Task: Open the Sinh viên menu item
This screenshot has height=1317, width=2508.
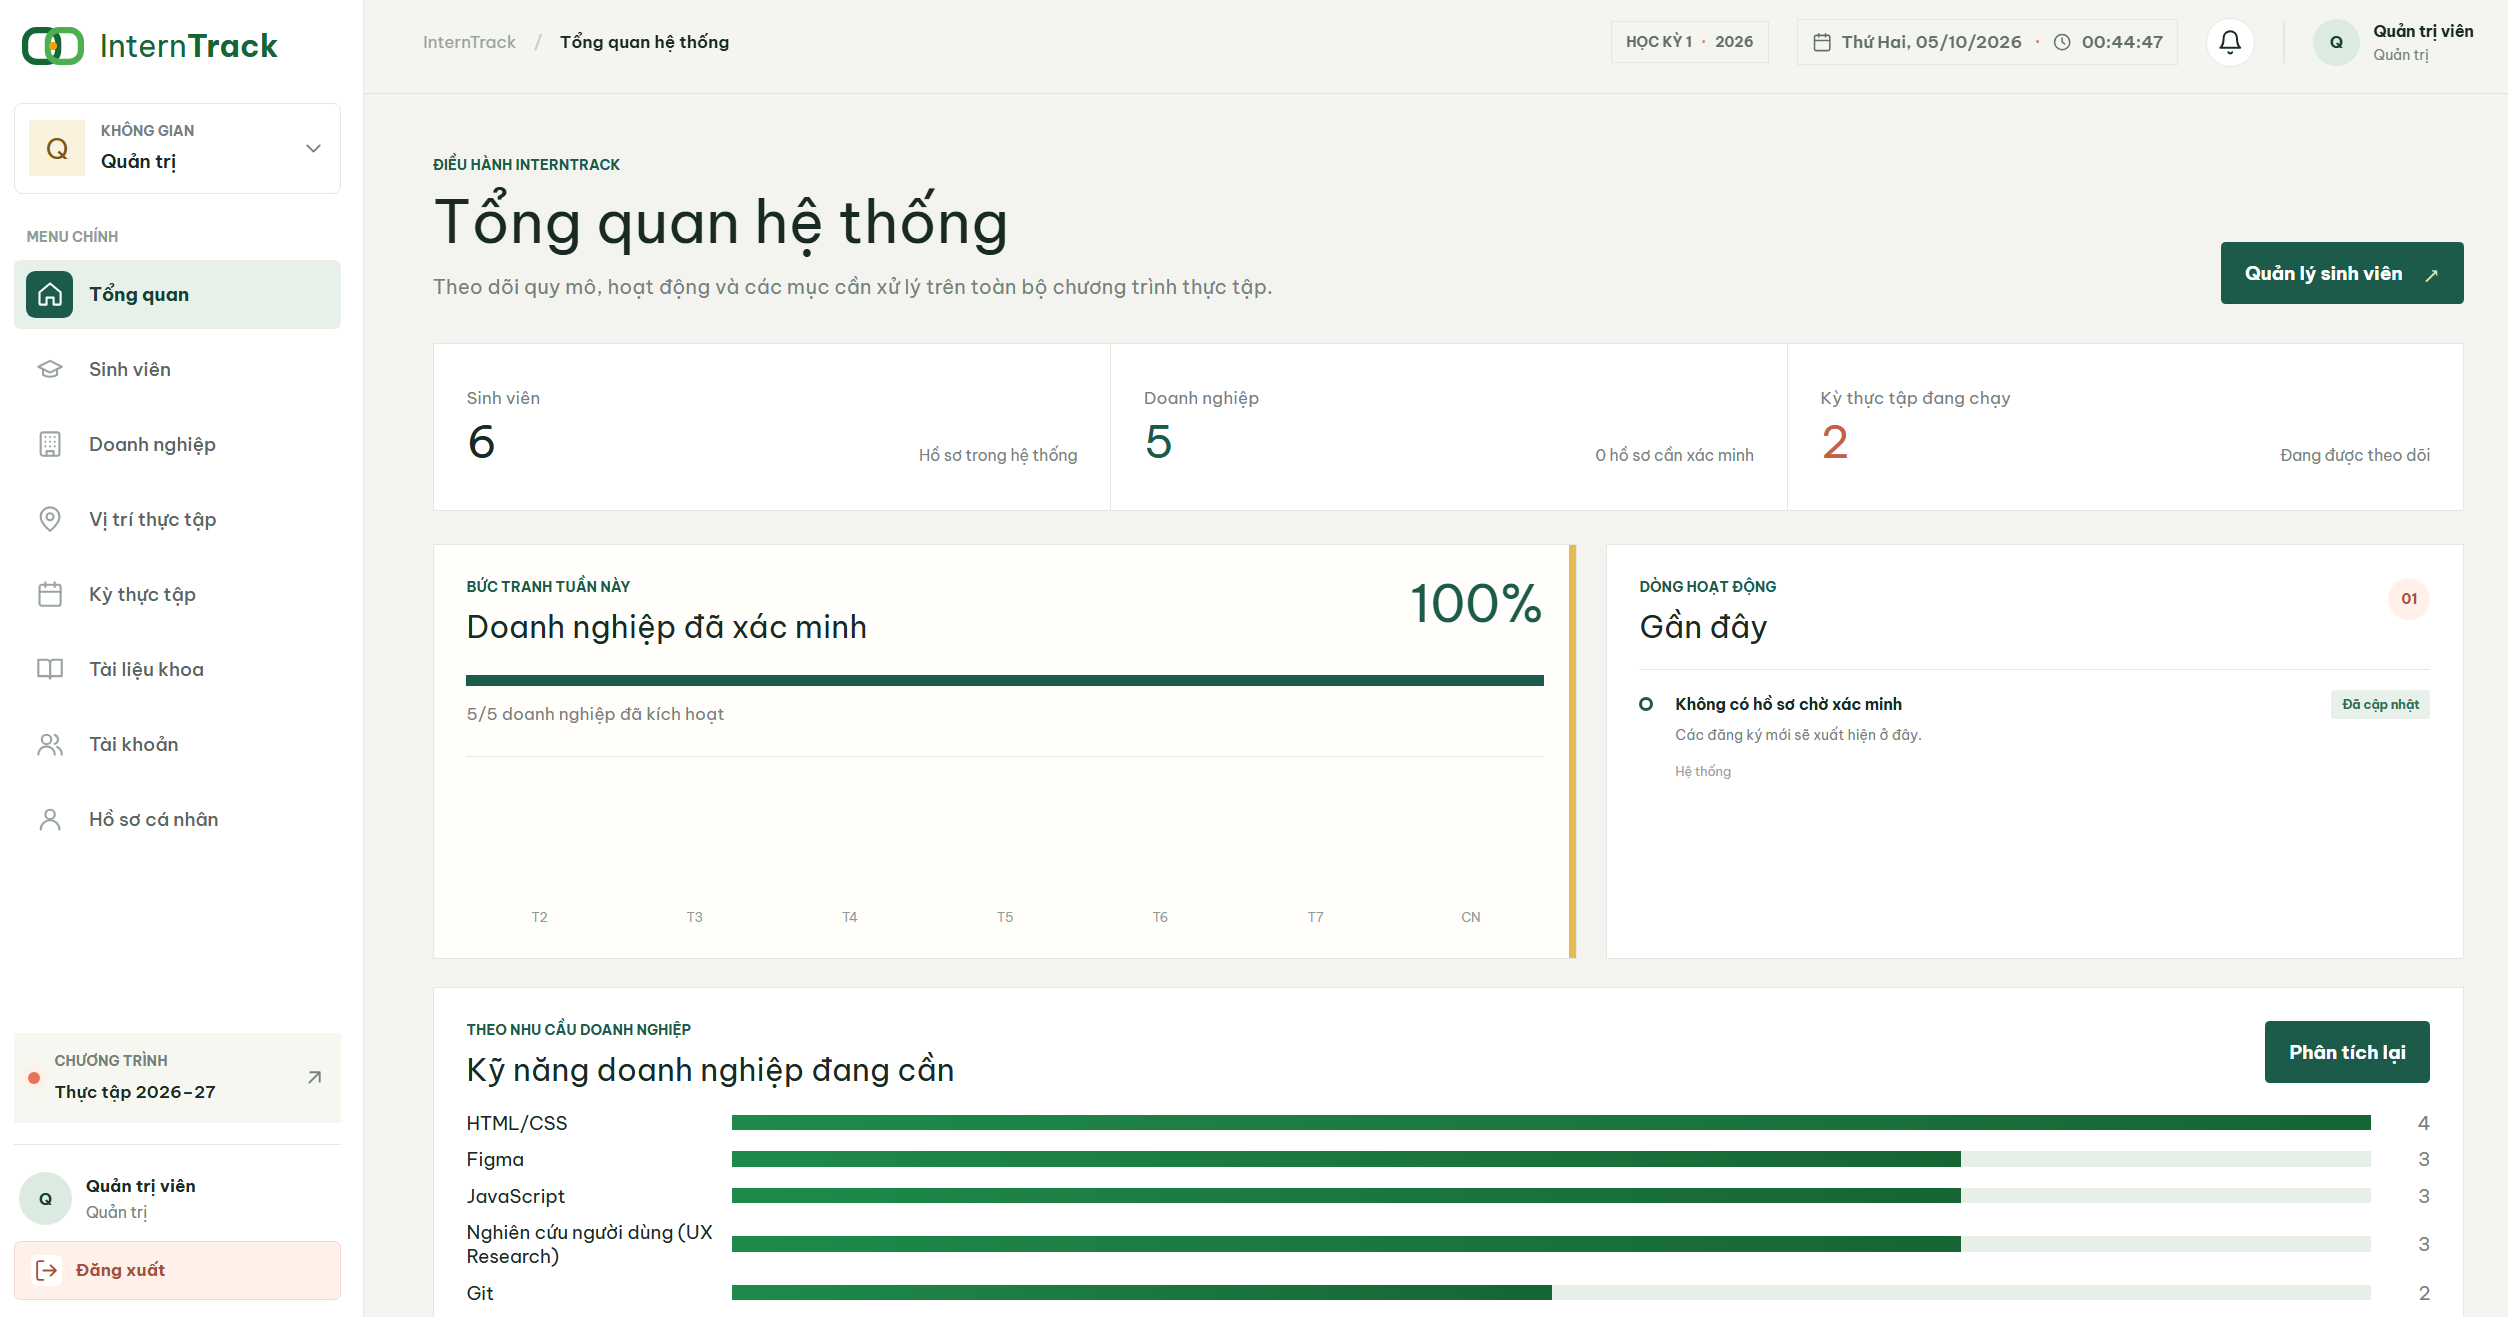Action: (x=177, y=369)
